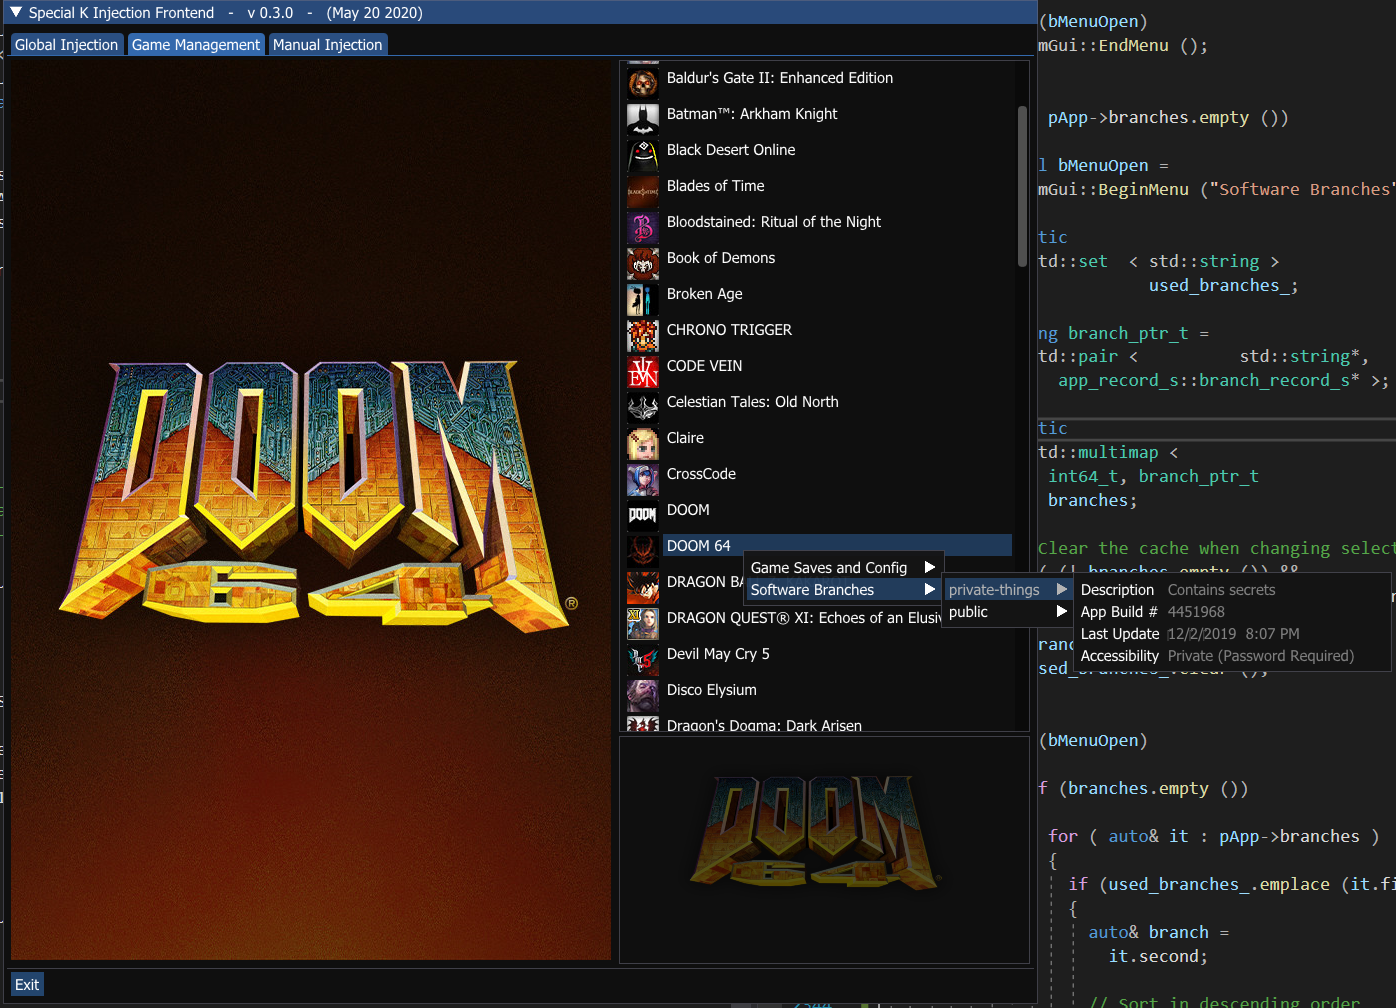The width and height of the screenshot is (1396, 1008).
Task: Expand the public branch arrow
Action: [1062, 611]
